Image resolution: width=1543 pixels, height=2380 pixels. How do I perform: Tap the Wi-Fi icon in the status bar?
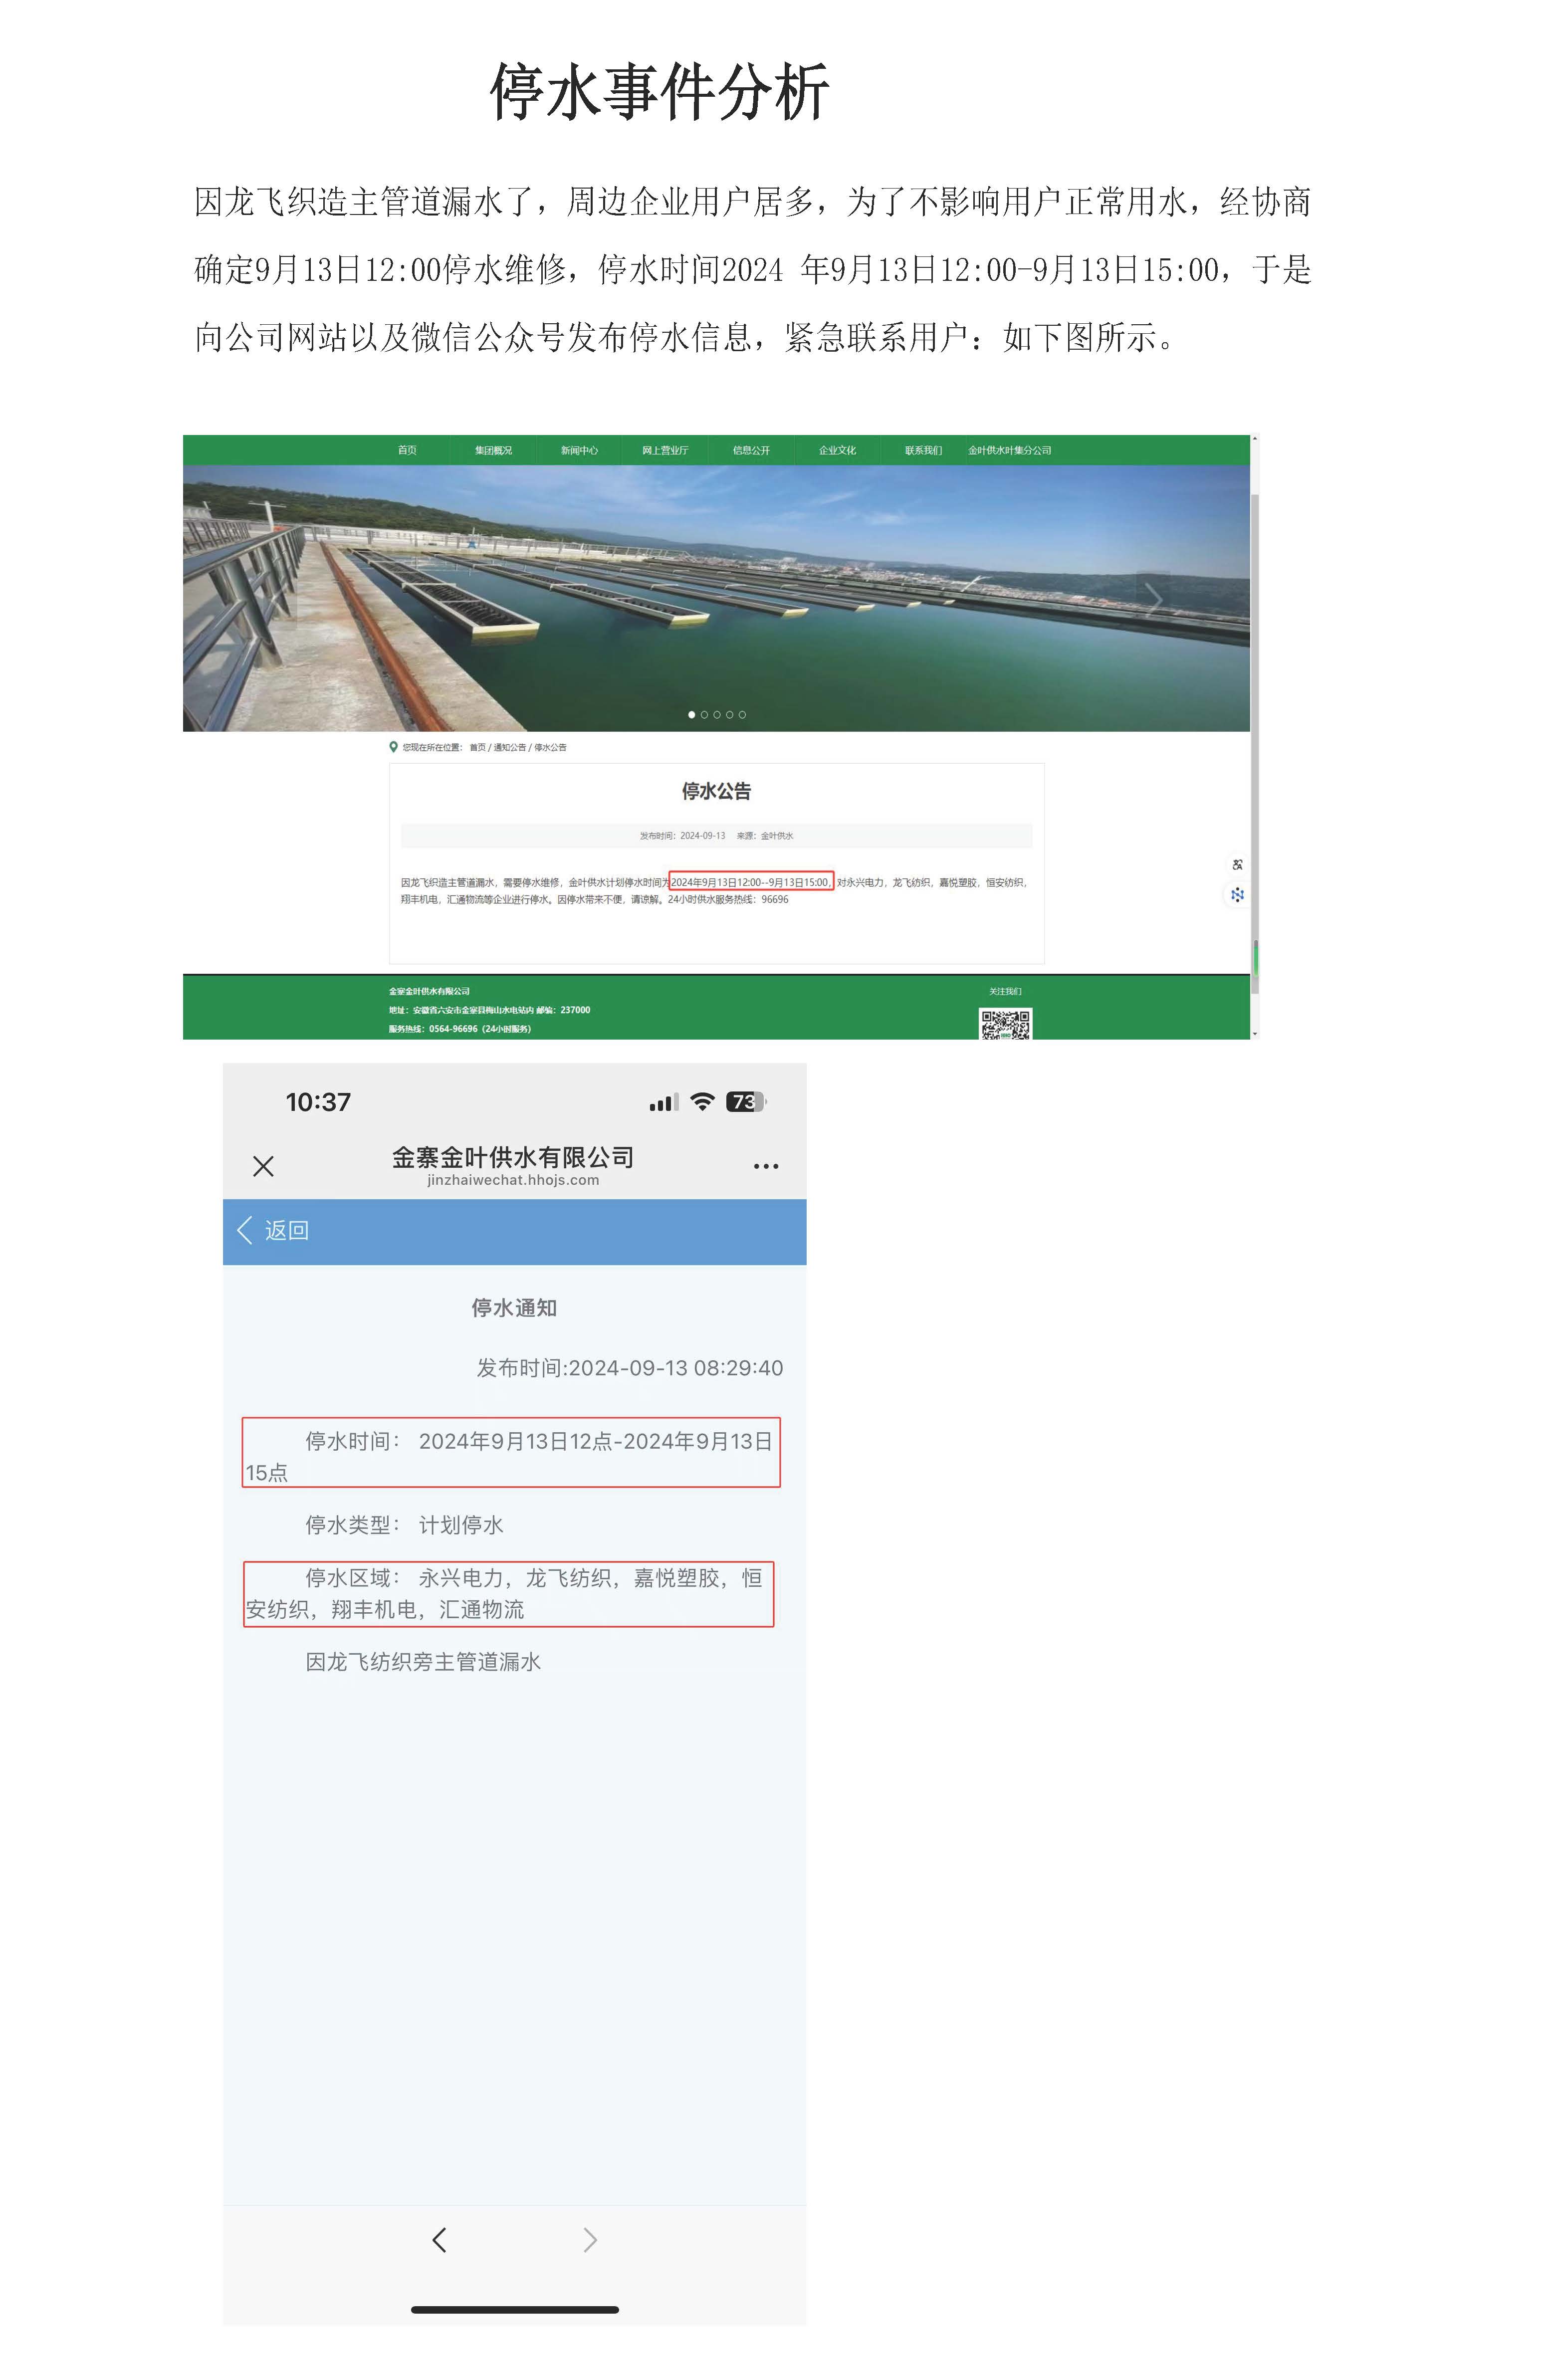[703, 1102]
